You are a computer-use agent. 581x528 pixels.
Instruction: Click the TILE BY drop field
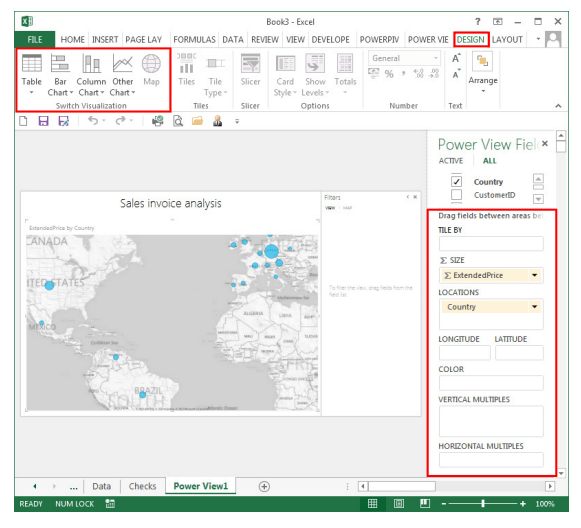[491, 243]
